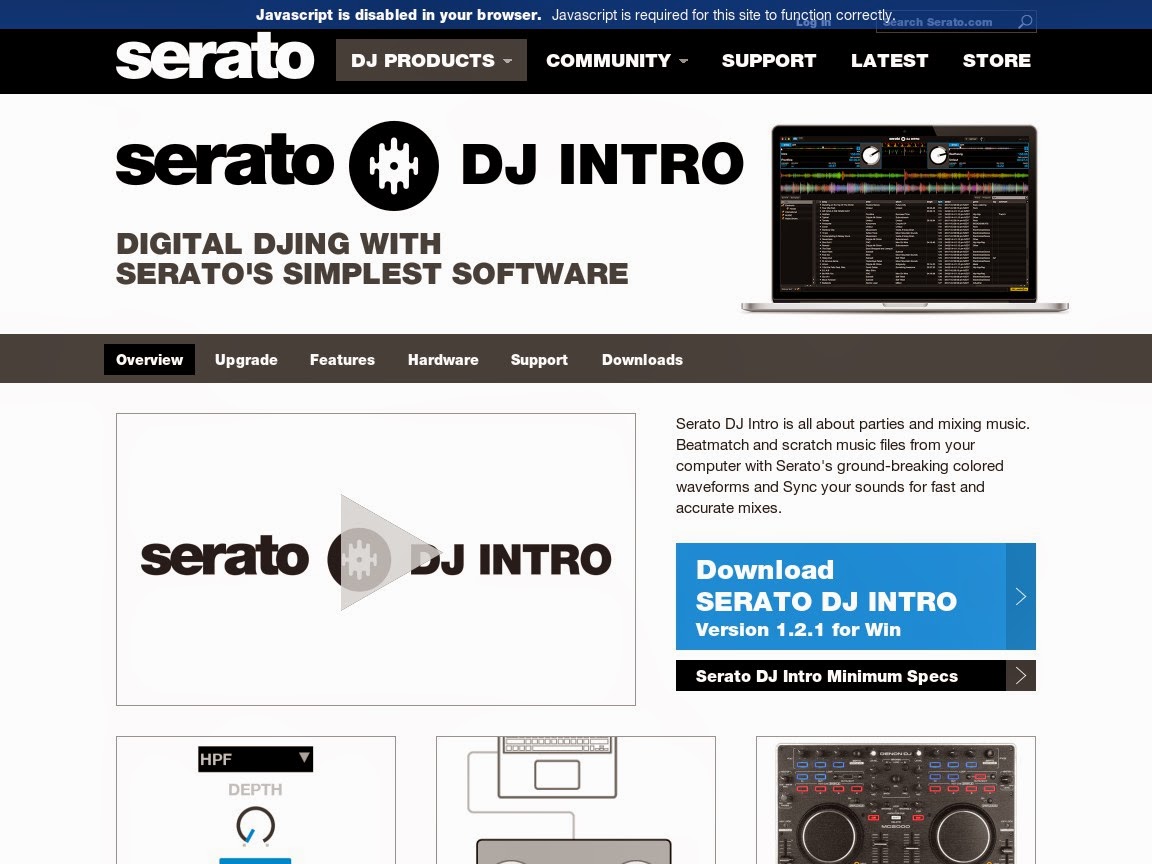1152x864 pixels.
Task: Open the Latest section
Action: [x=889, y=60]
